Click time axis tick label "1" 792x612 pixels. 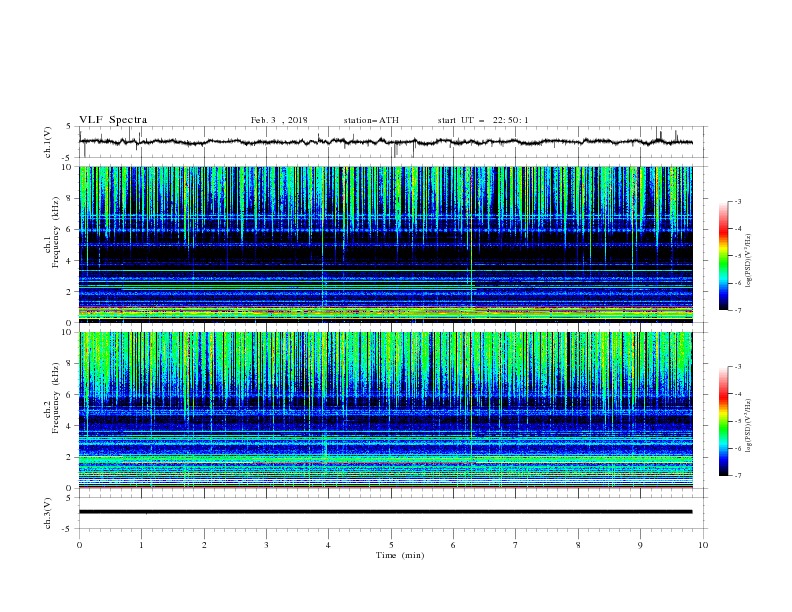141,545
